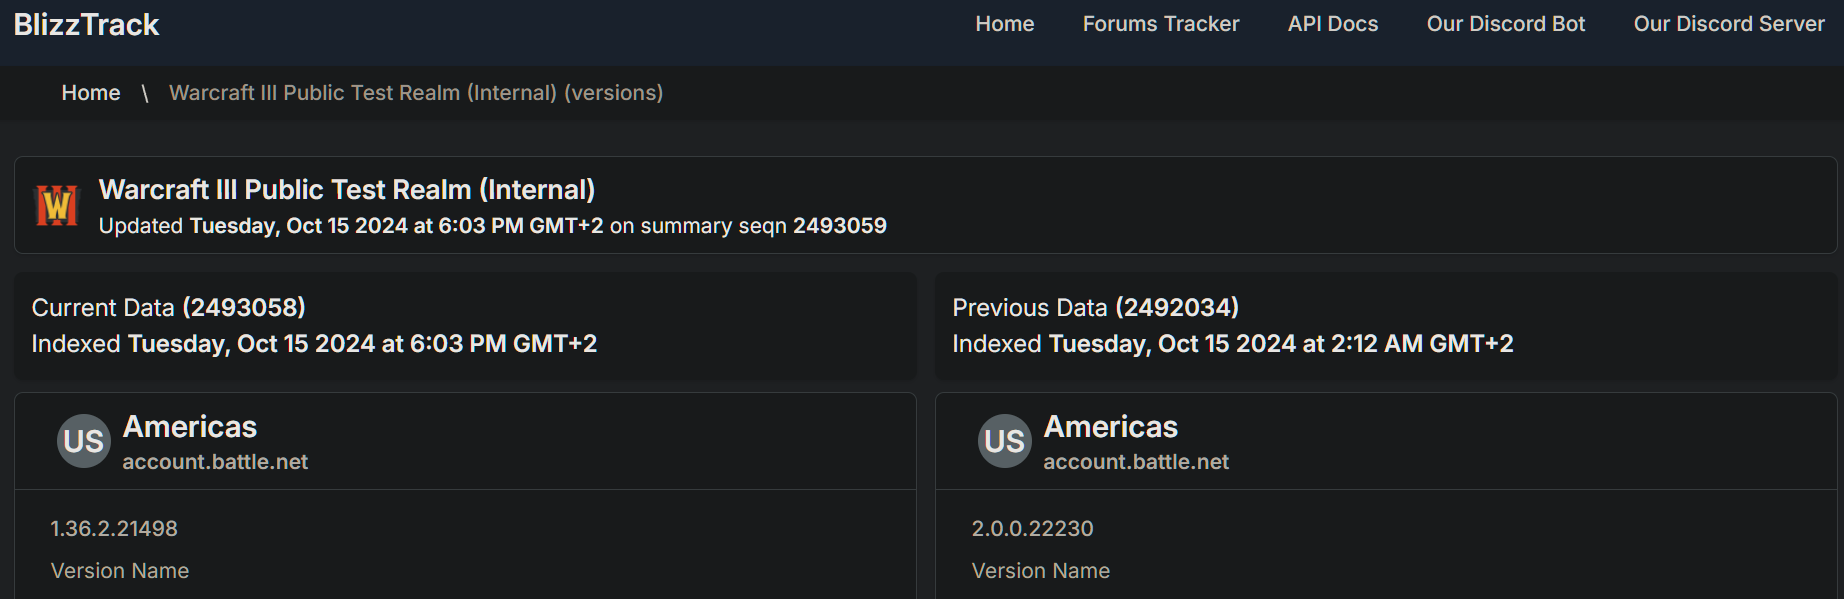Viewport: 1844px width, 599px height.
Task: Click version number 2.0.0.22230
Action: point(1032,528)
